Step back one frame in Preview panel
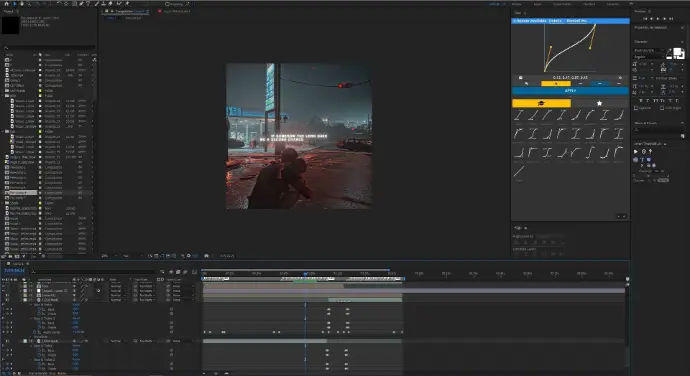 652,18
